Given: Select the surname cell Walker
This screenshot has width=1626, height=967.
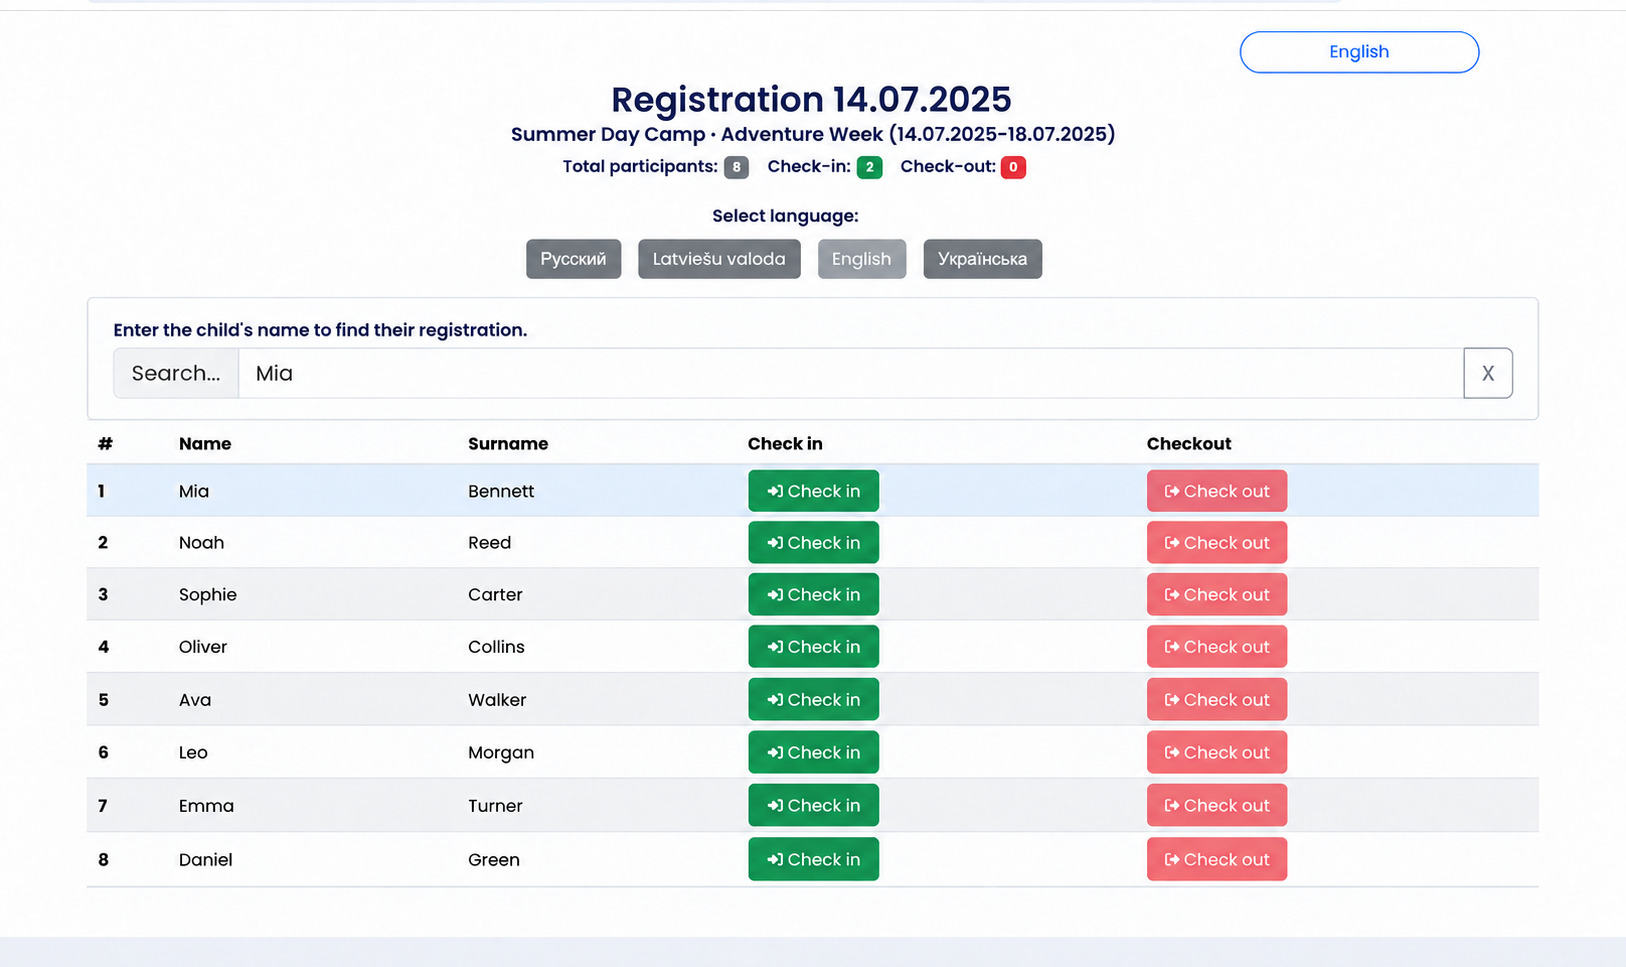Looking at the screenshot, I should (x=497, y=700).
